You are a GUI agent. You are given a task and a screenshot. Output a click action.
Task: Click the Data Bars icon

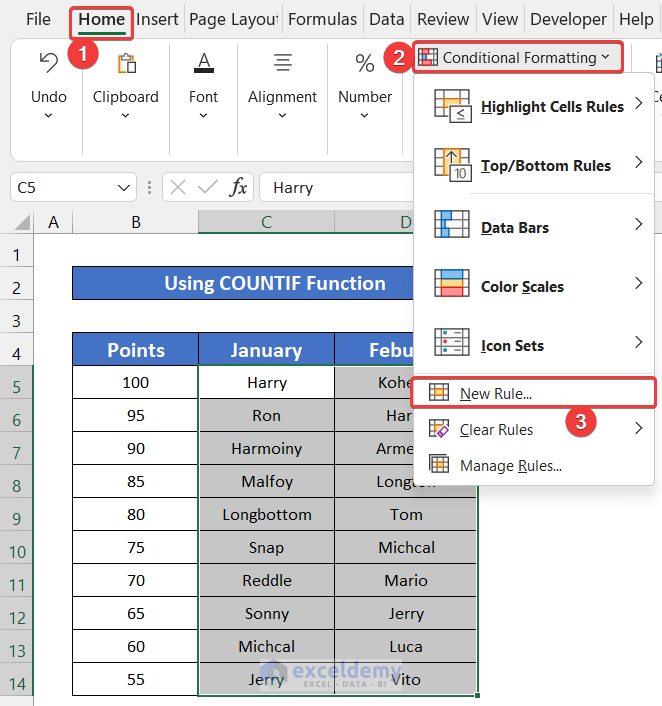[x=452, y=224]
